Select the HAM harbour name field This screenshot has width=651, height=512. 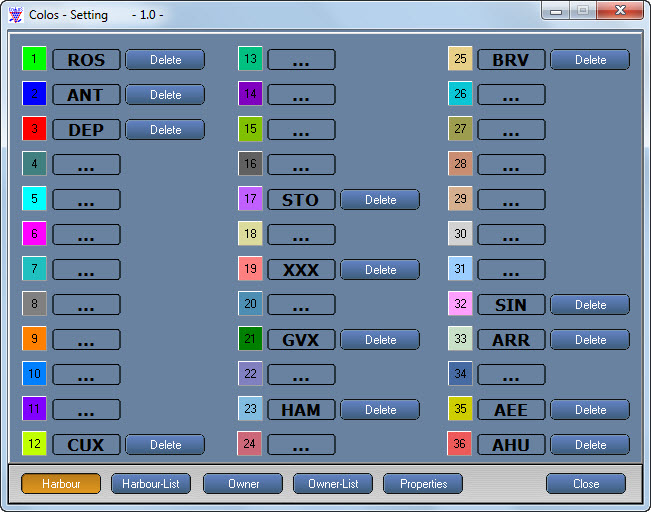pyautogui.click(x=301, y=410)
